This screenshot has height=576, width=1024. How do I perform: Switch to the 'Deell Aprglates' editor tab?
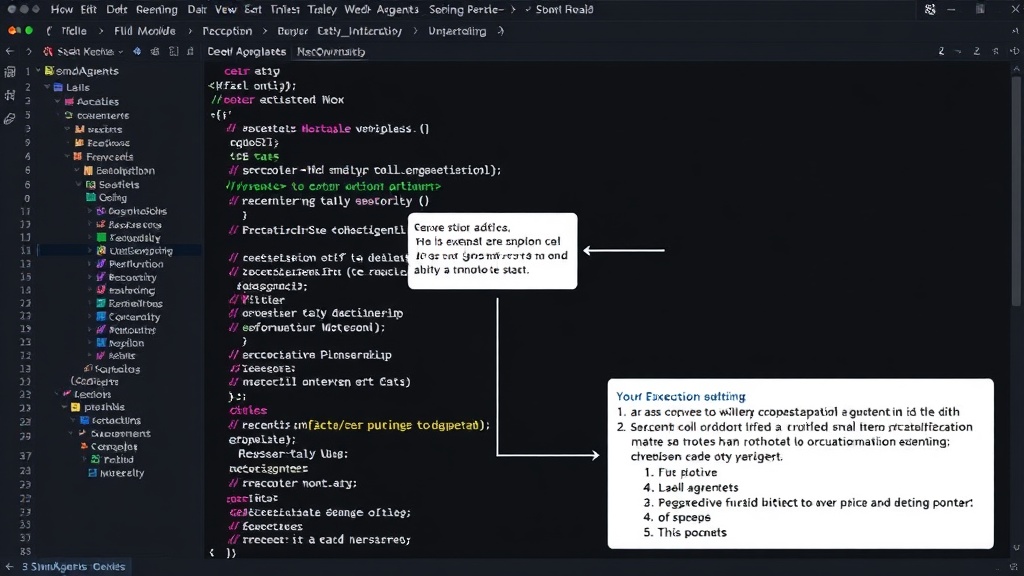pos(246,52)
